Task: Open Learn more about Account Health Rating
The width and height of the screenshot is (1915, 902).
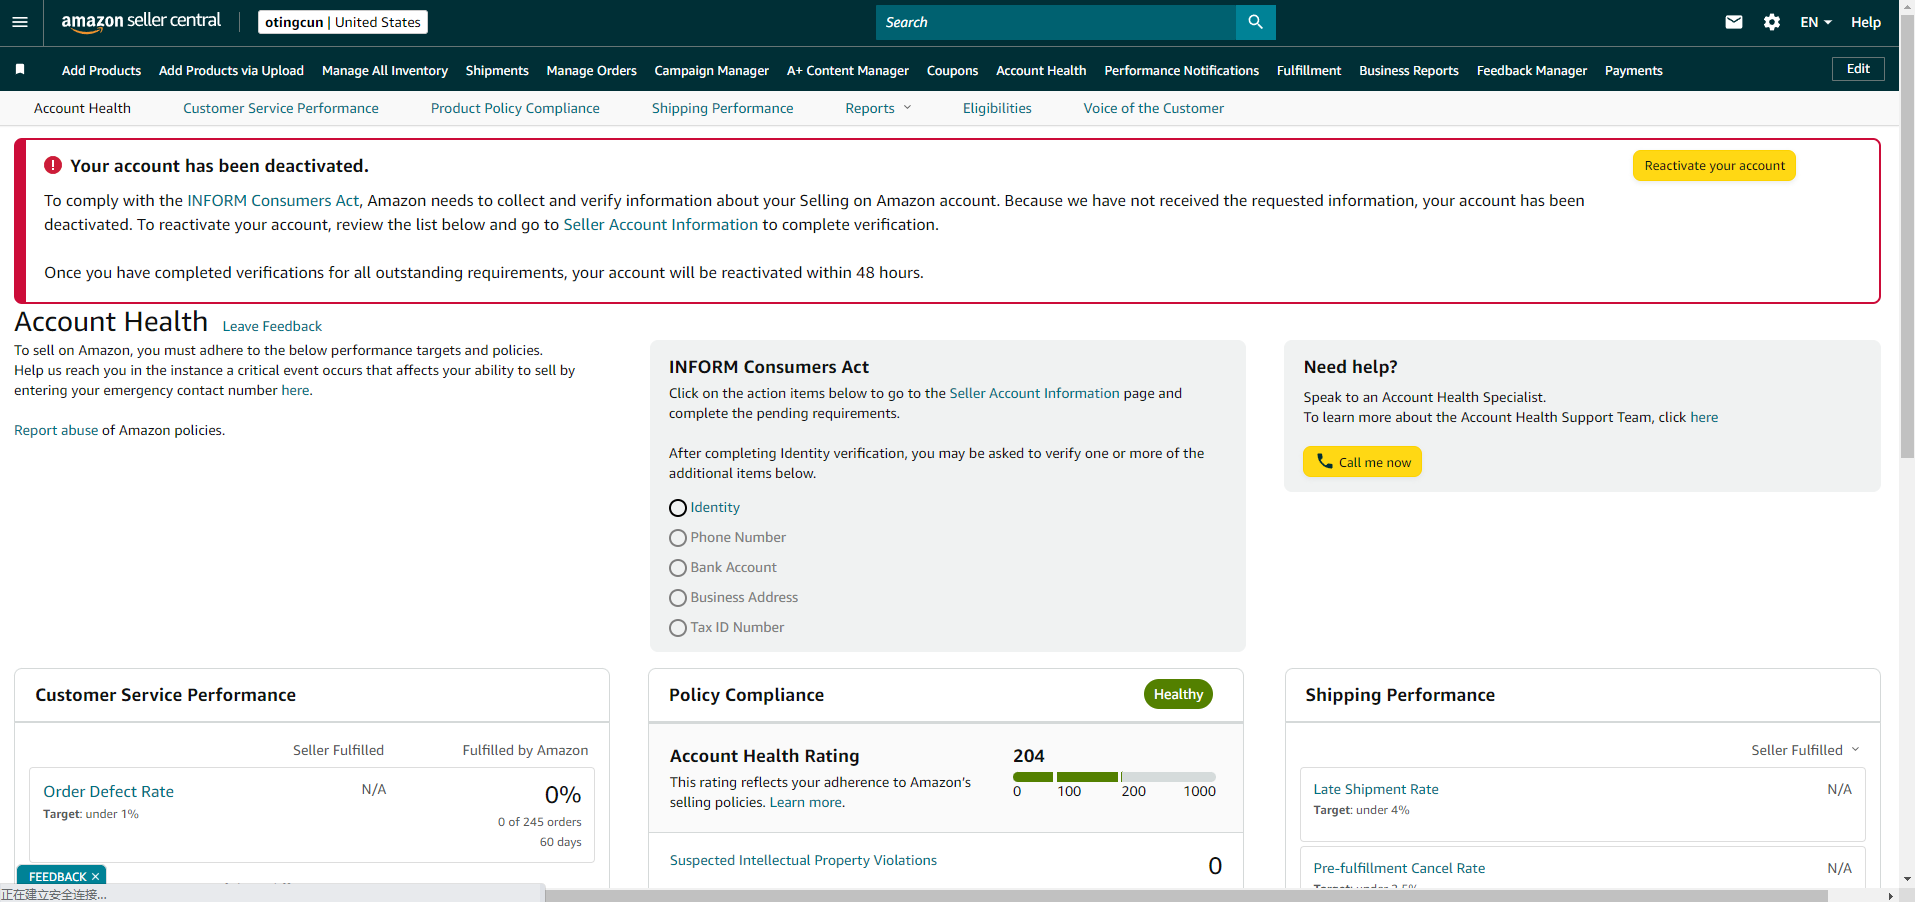Action: (805, 802)
